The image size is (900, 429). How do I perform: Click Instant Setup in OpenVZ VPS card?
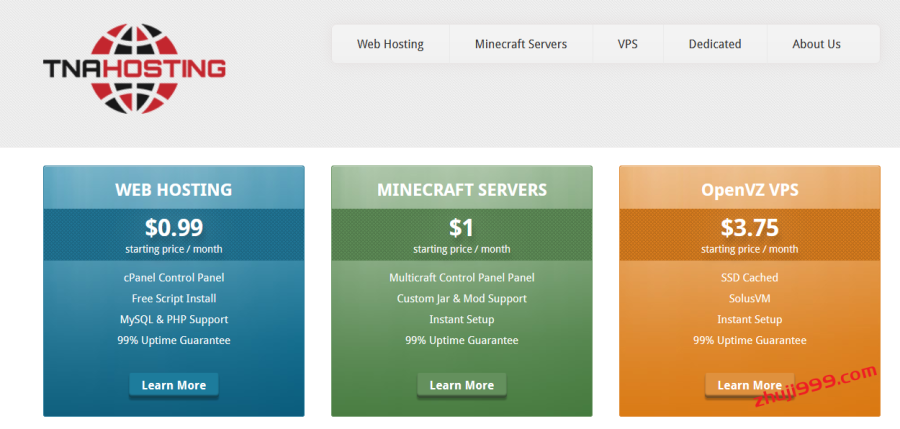(750, 320)
